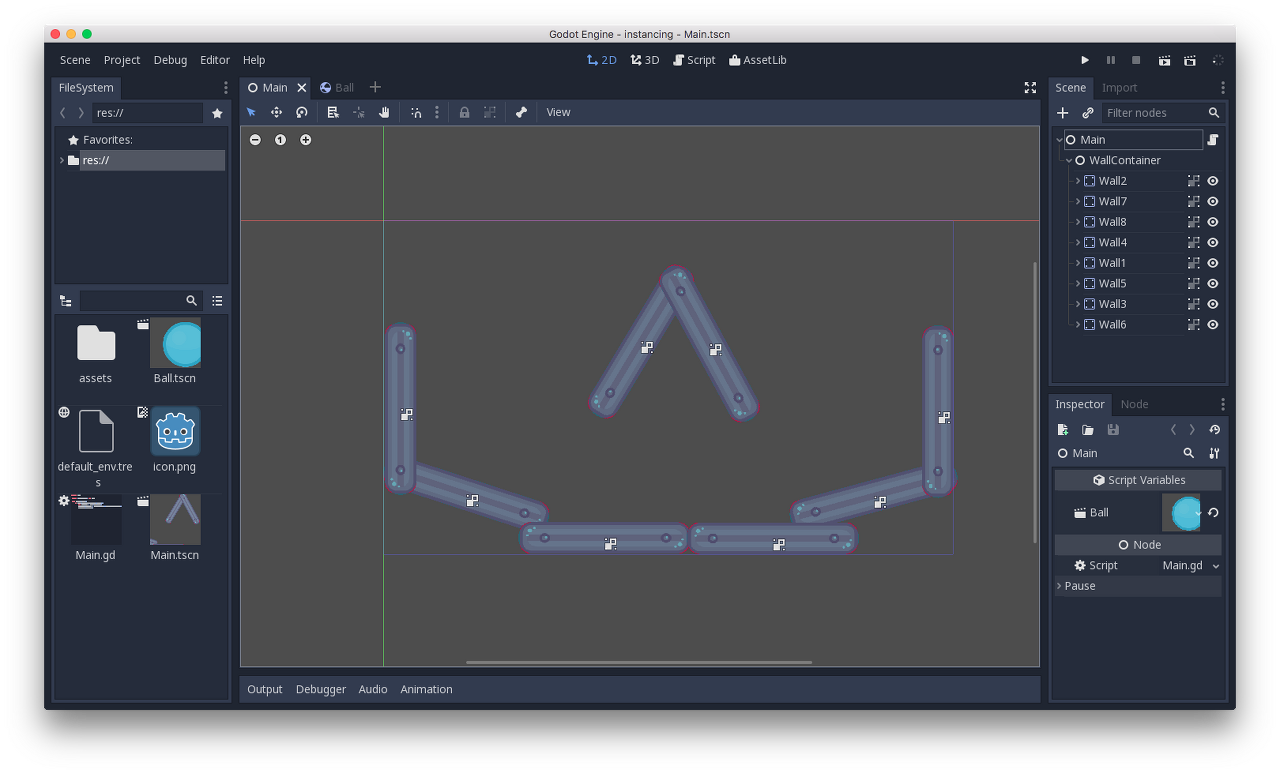Image resolution: width=1280 pixels, height=773 pixels.
Task: Zoom in with the canvas plus button
Action: click(x=306, y=140)
